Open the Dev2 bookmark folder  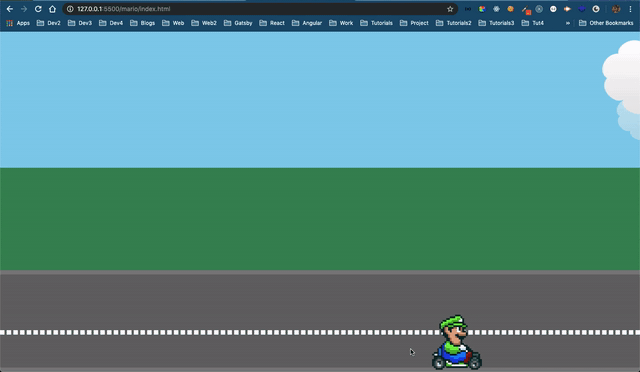tap(49, 23)
